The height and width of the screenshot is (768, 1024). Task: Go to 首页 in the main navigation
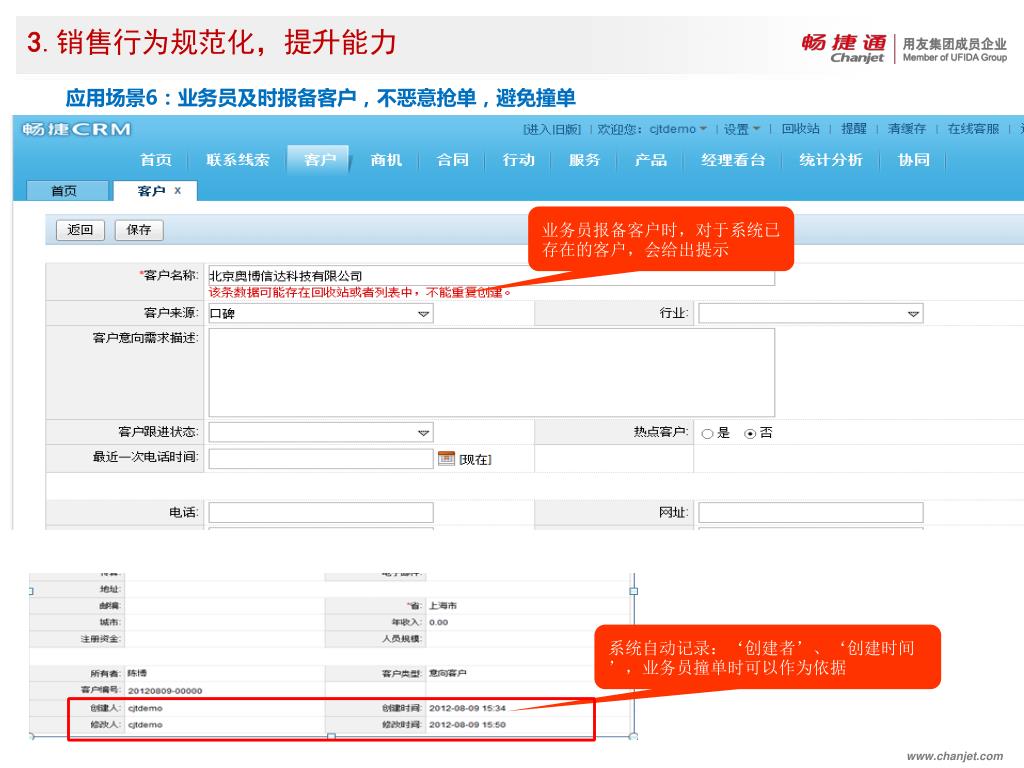155,160
